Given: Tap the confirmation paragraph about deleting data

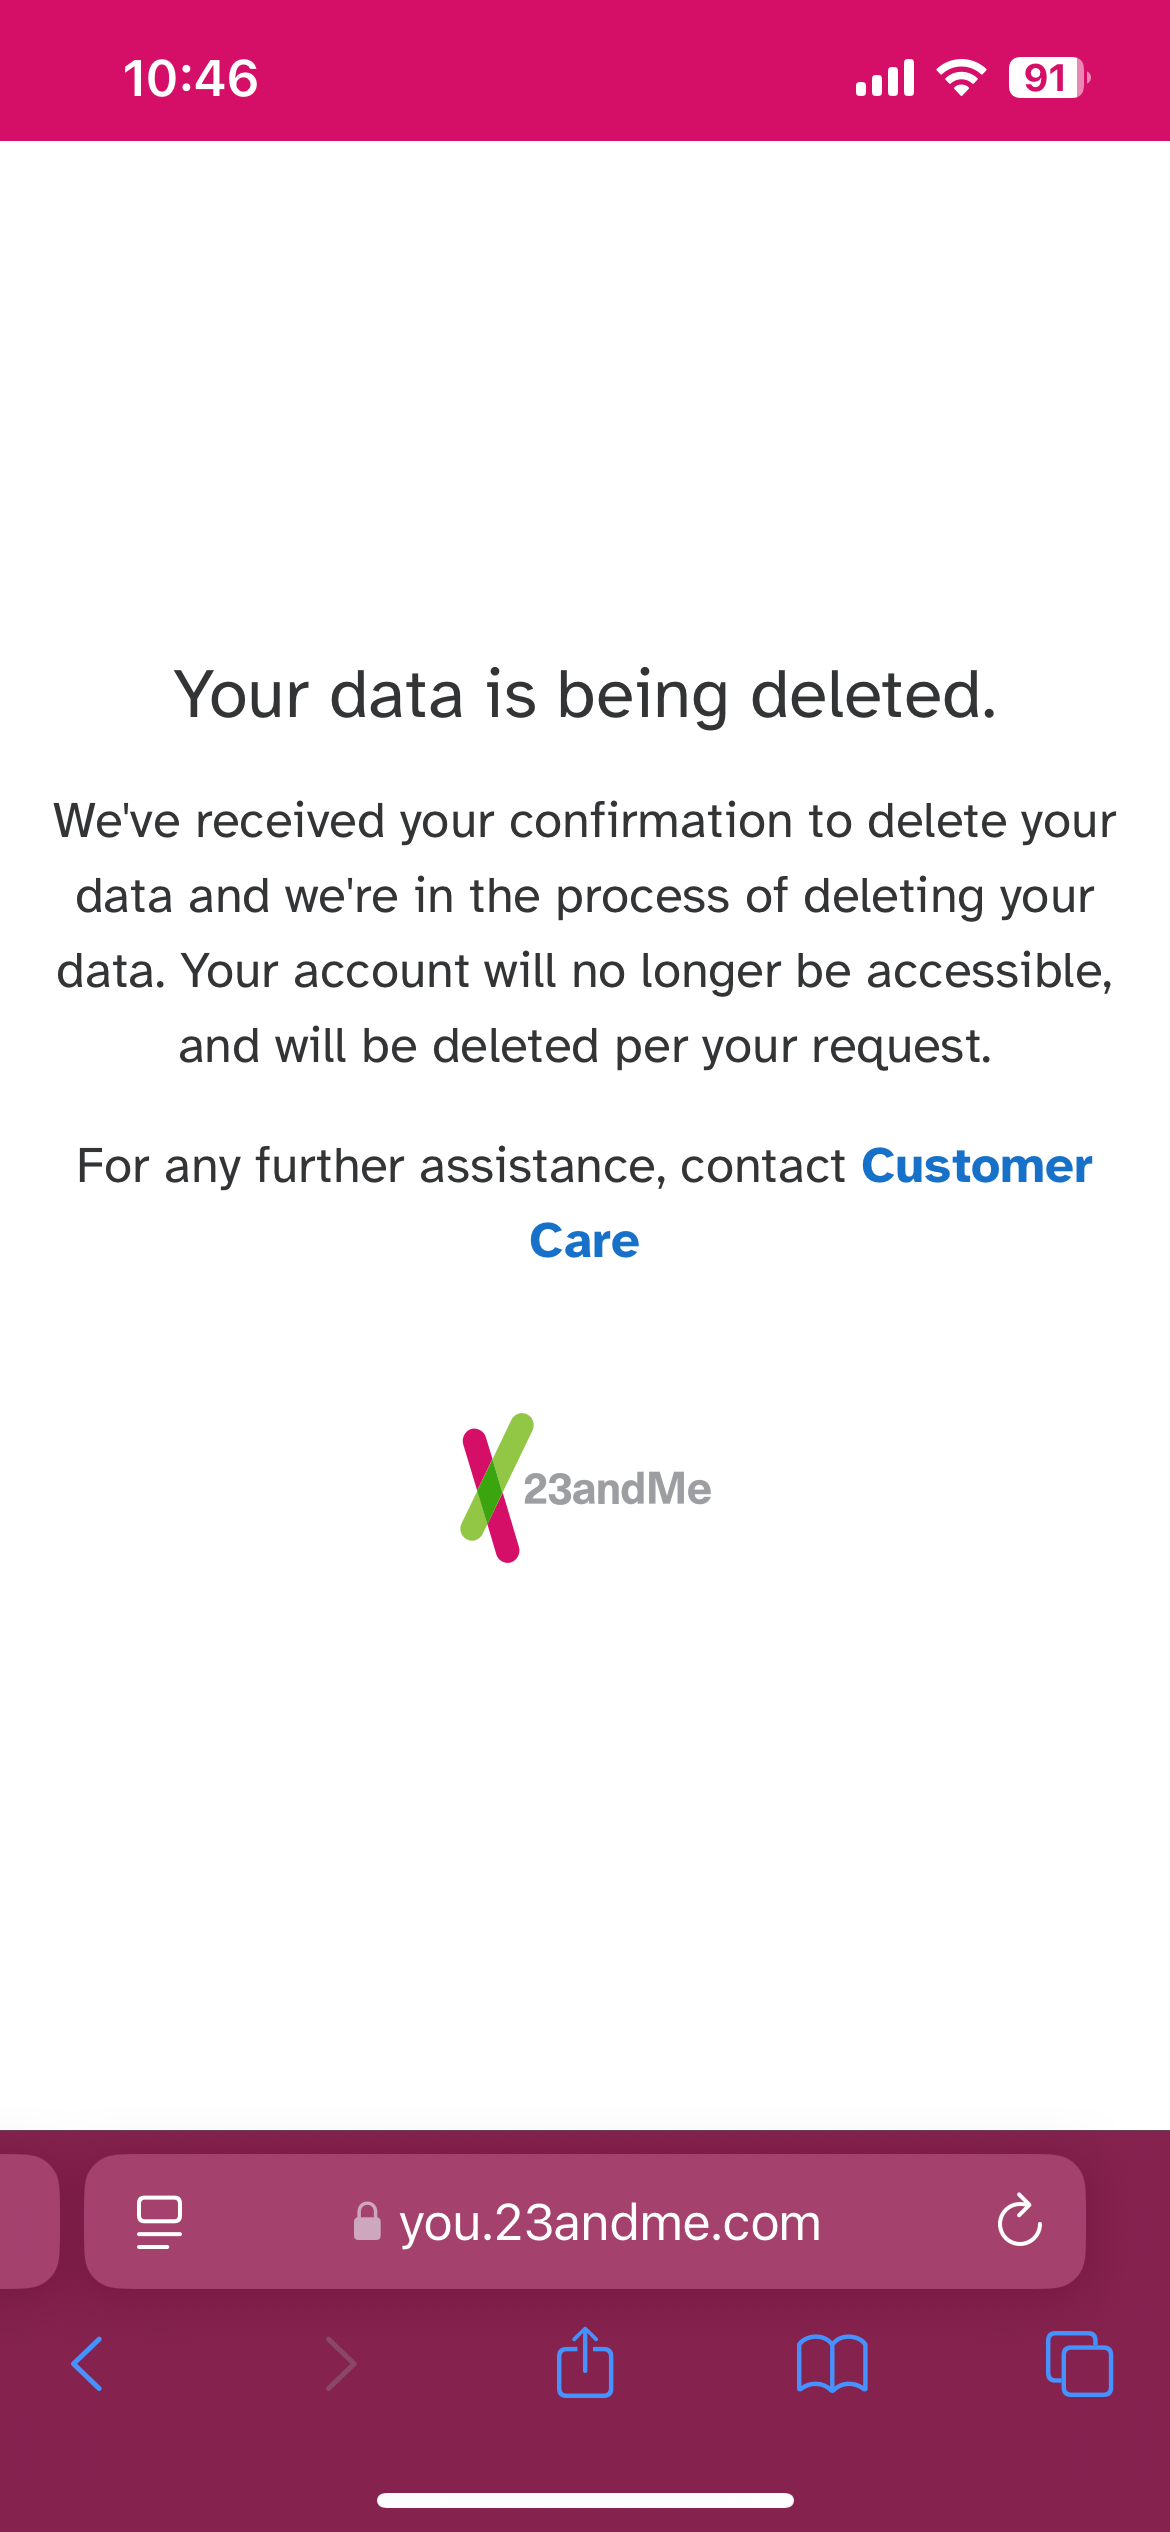Looking at the screenshot, I should tap(585, 932).
